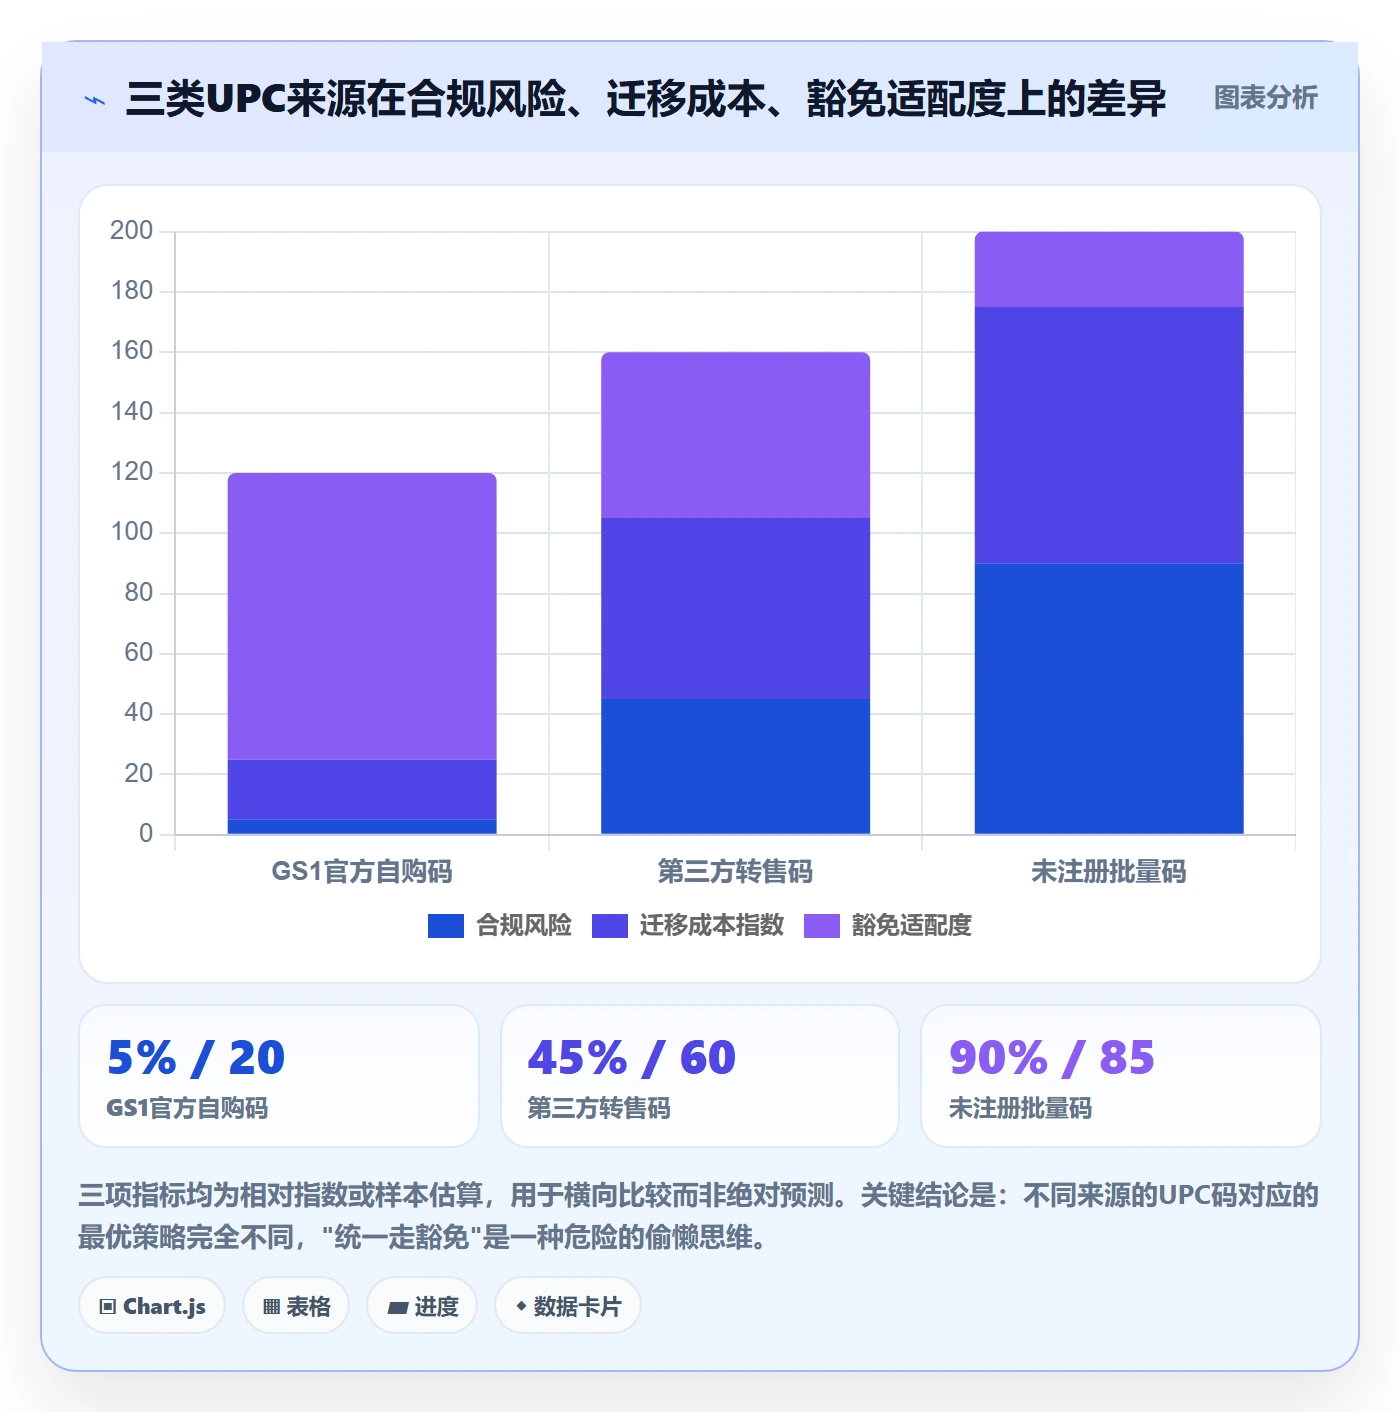Click the purple segment of the 第三方转售码 bar
The height and width of the screenshot is (1412, 1400).
[735, 435]
